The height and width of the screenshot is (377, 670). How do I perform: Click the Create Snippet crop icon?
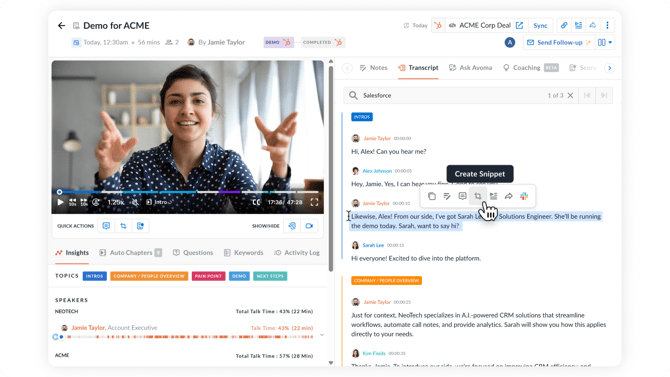point(478,196)
